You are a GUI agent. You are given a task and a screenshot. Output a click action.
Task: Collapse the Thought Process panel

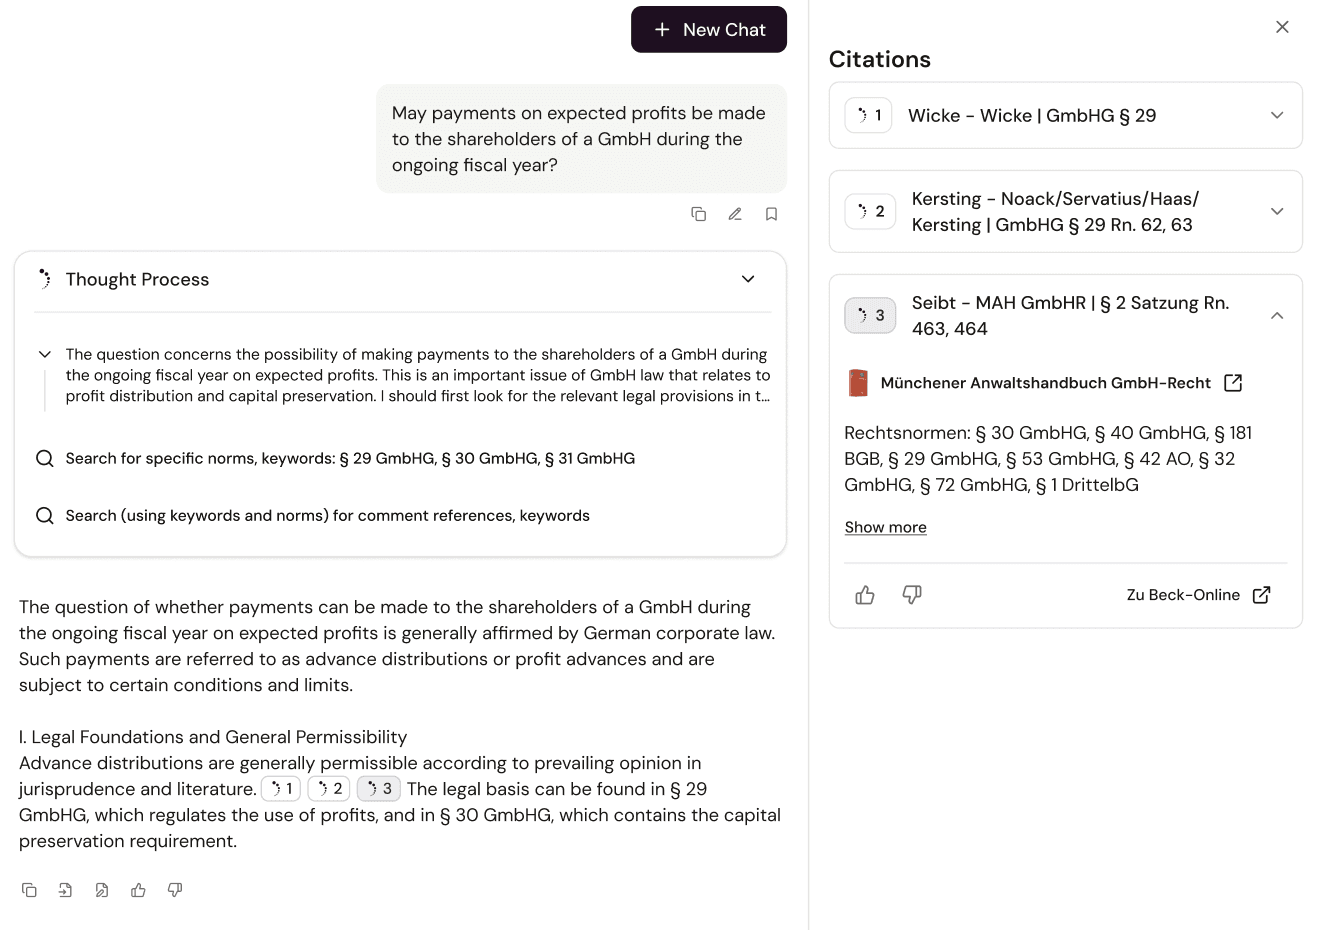748,279
